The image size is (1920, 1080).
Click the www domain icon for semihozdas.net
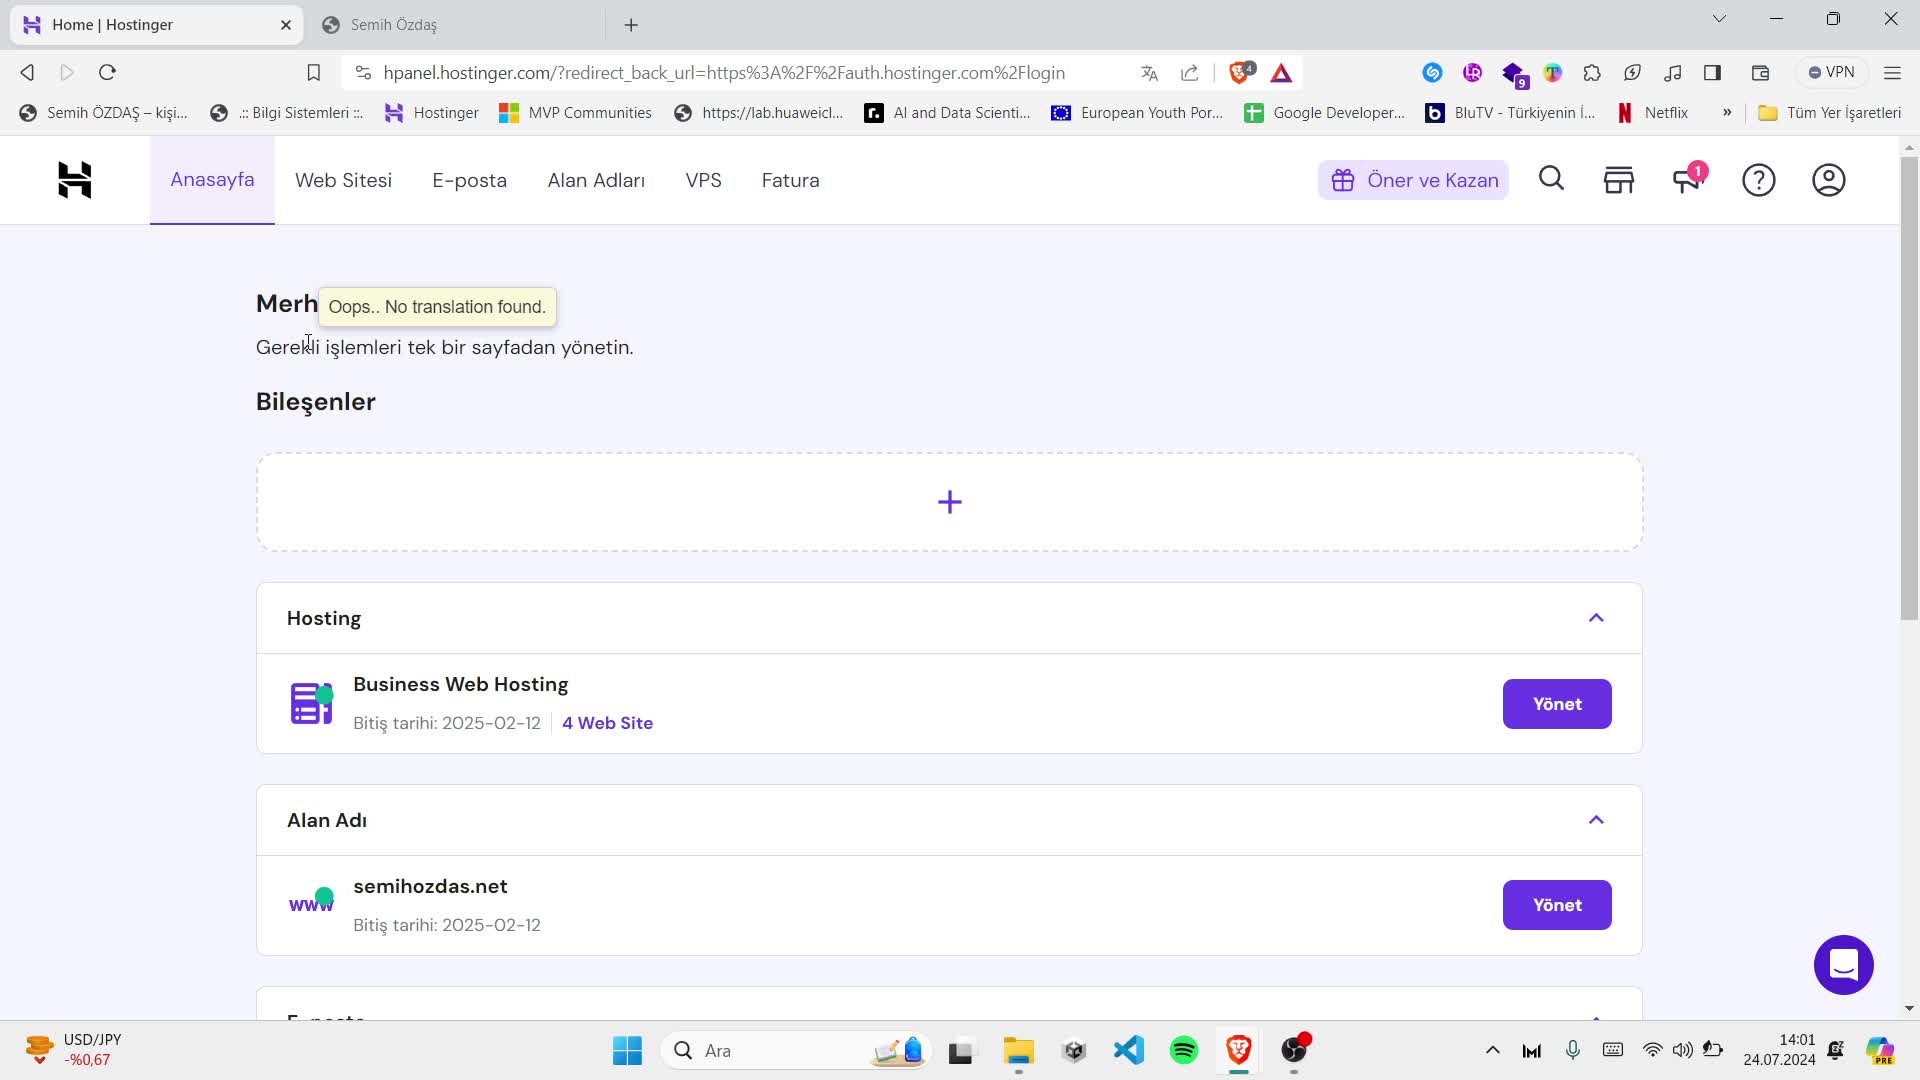click(x=311, y=901)
